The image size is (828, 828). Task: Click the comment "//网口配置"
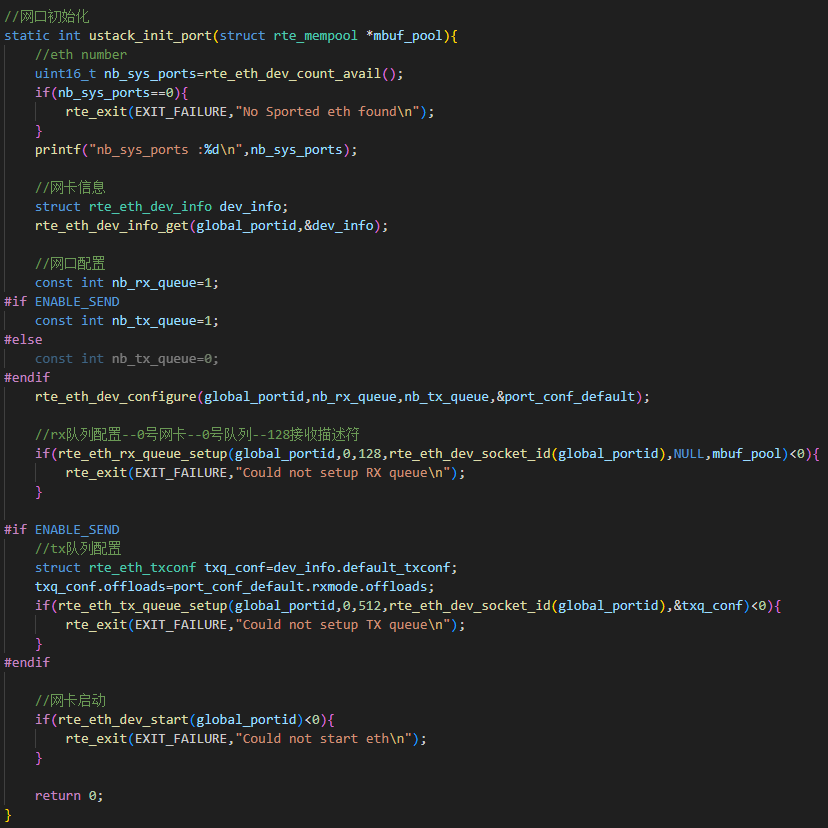coord(70,264)
